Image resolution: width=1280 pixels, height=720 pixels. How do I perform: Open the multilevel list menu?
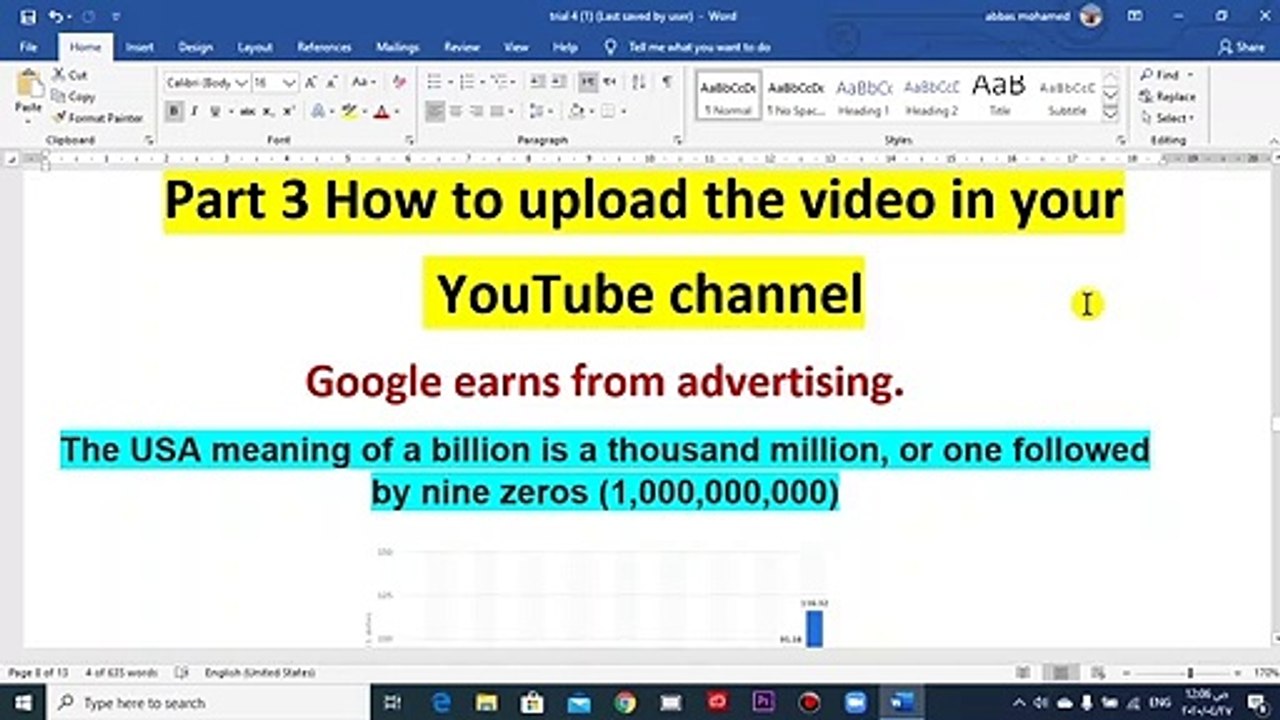click(502, 82)
